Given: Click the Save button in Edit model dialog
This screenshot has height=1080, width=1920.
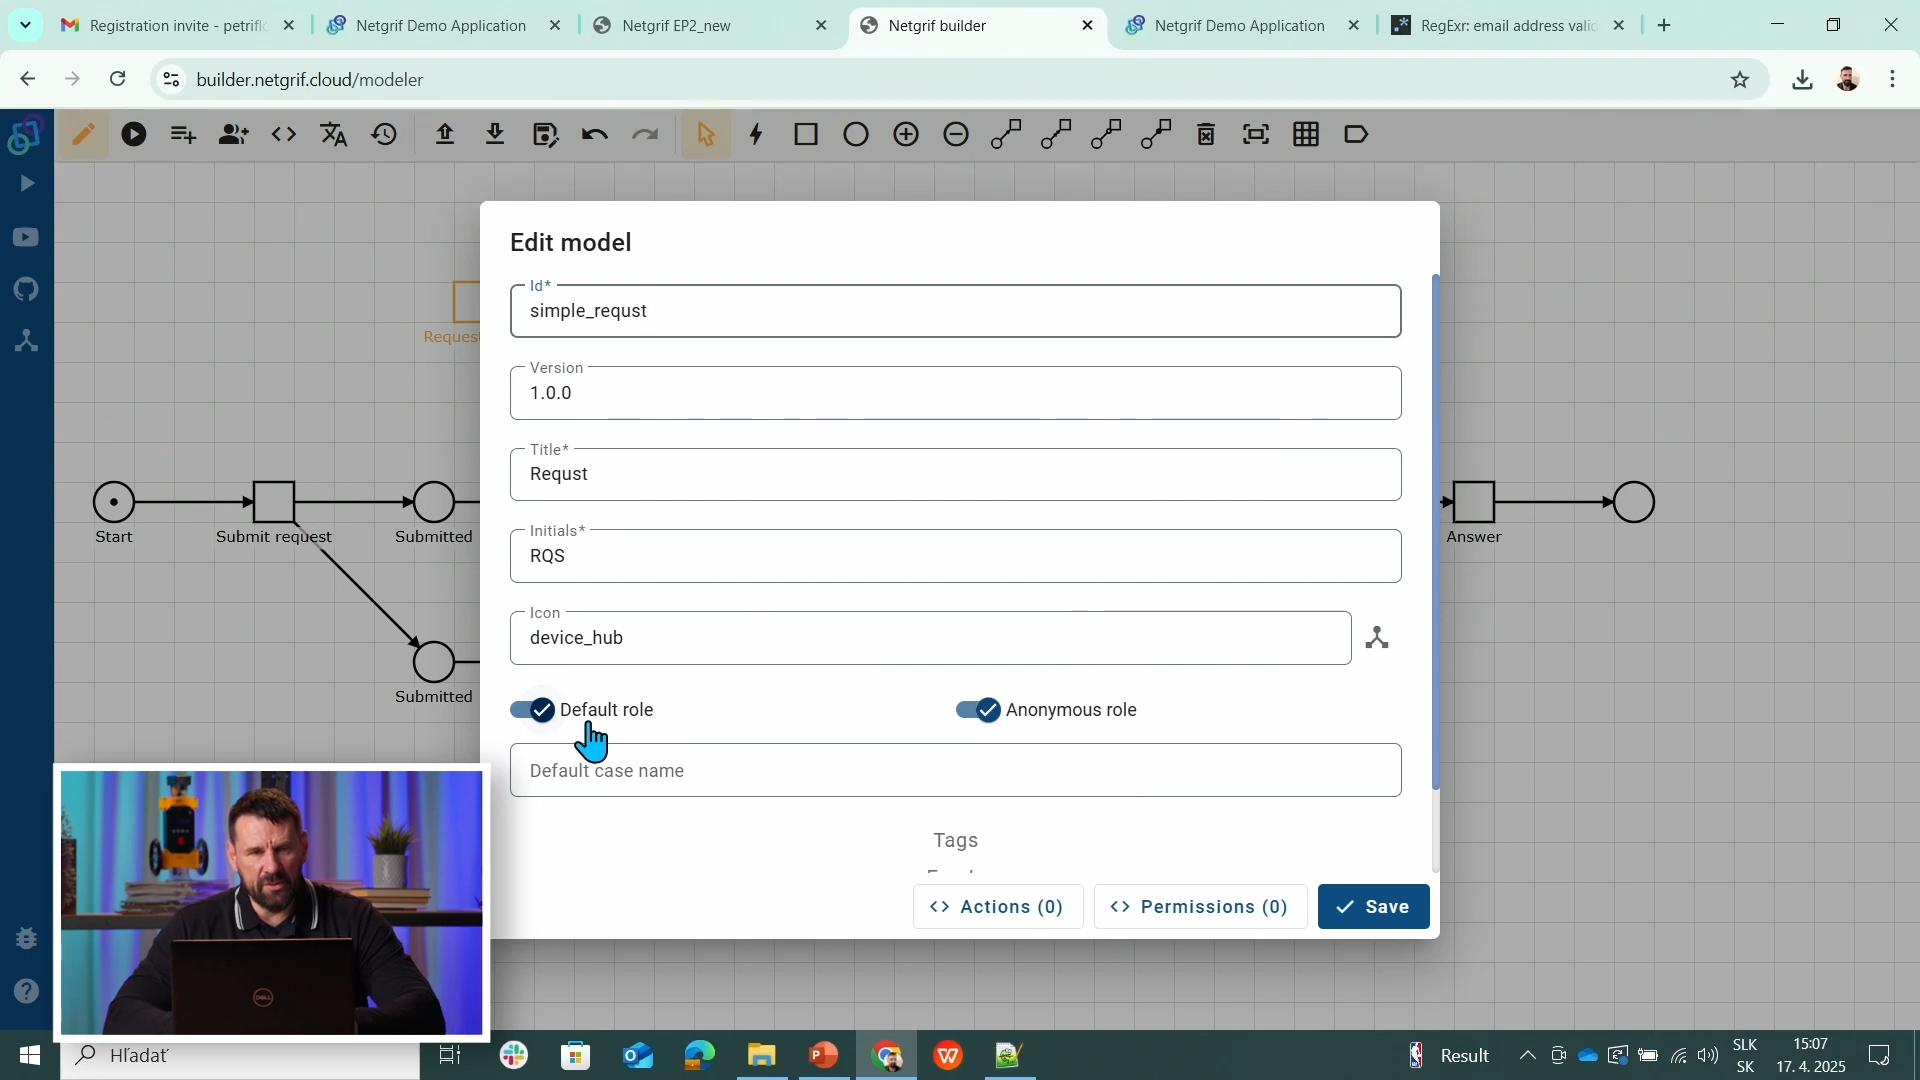Looking at the screenshot, I should (1373, 907).
